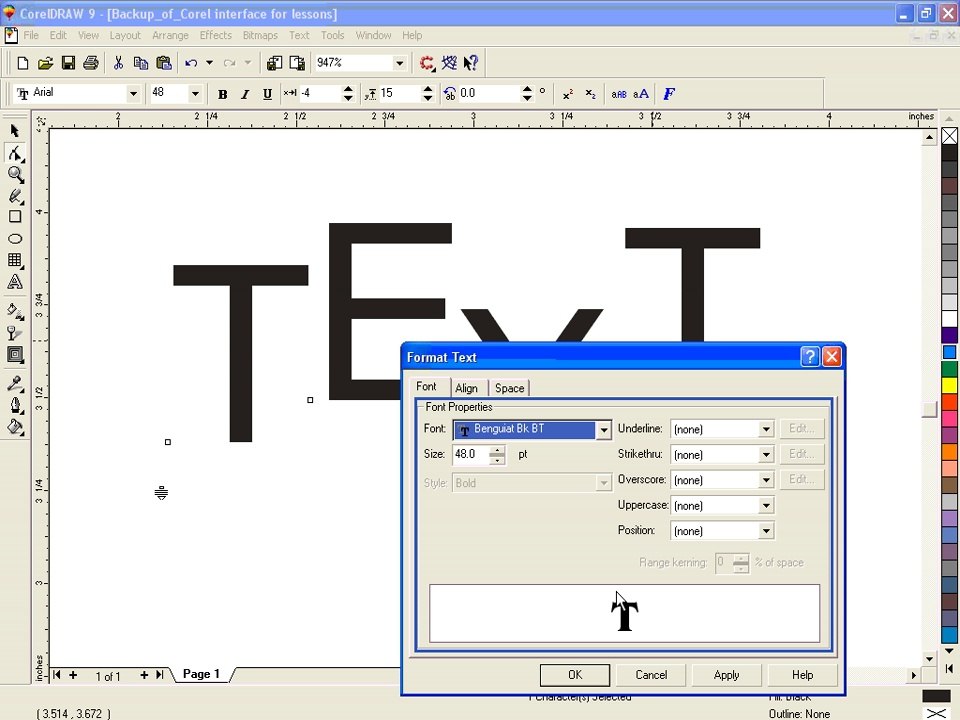Open the undo history dropdown arrow
960x720 pixels.
pyautogui.click(x=209, y=62)
